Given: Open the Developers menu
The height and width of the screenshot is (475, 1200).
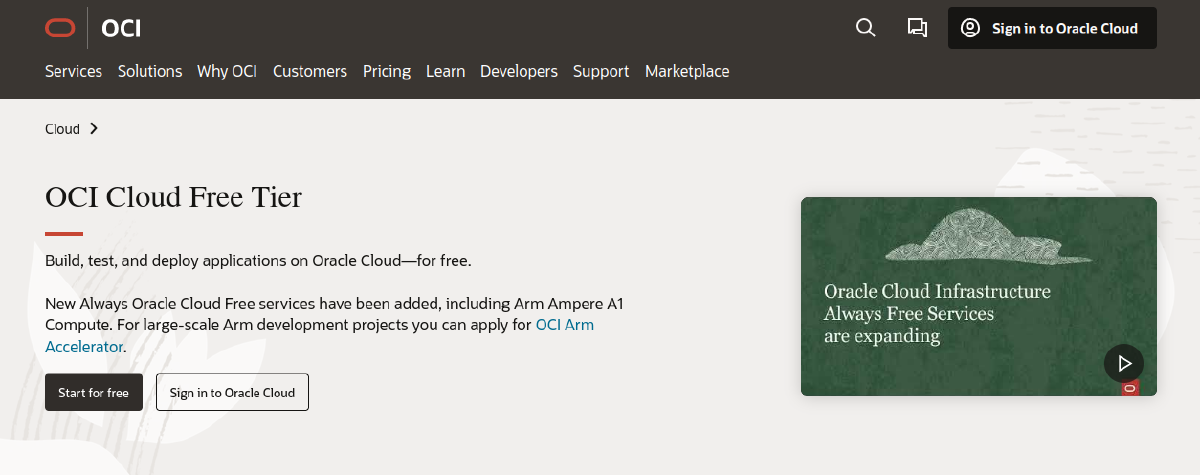Looking at the screenshot, I should tap(519, 71).
